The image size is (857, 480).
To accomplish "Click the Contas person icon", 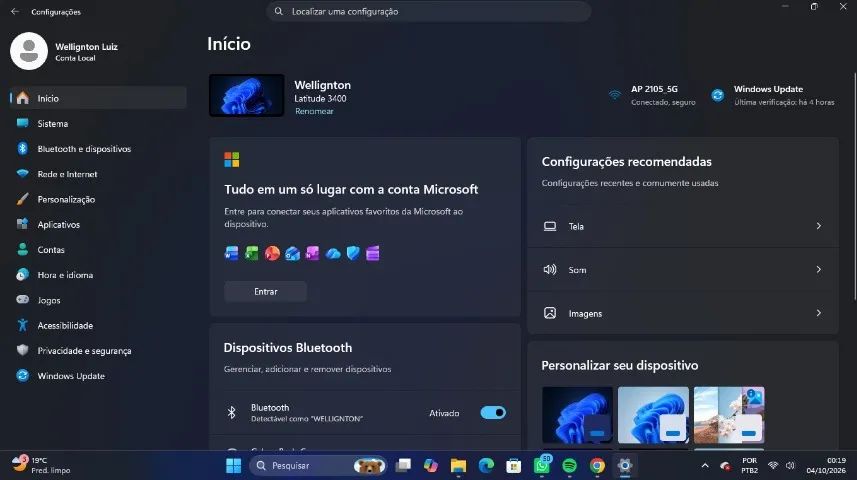I will tap(22, 249).
